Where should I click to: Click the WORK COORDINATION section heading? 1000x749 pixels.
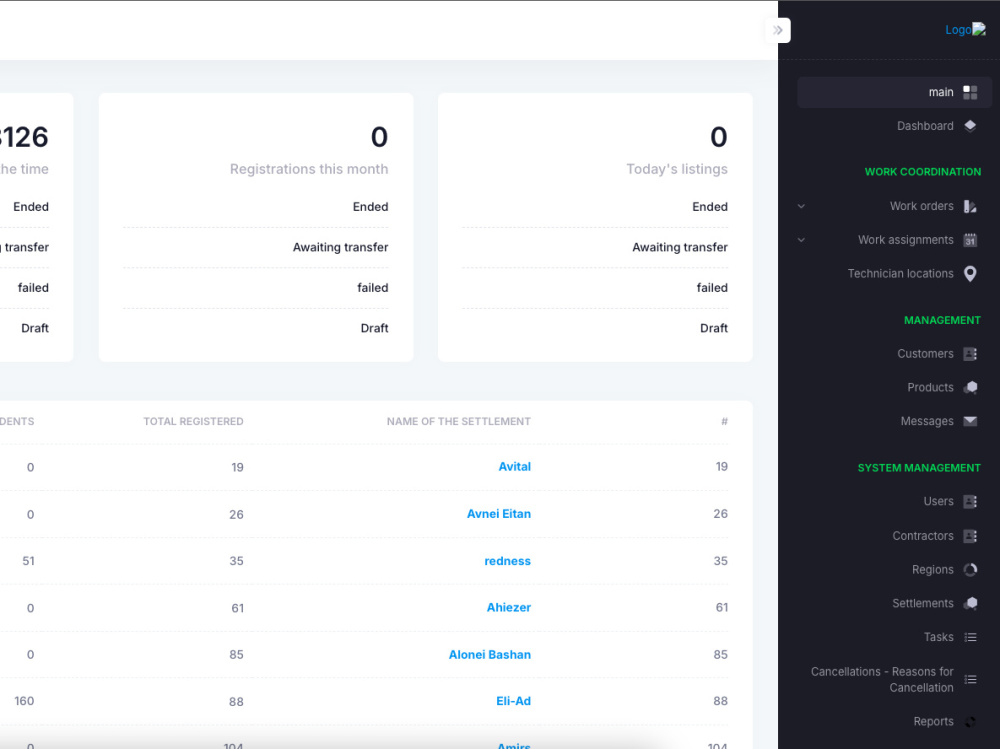[922, 172]
